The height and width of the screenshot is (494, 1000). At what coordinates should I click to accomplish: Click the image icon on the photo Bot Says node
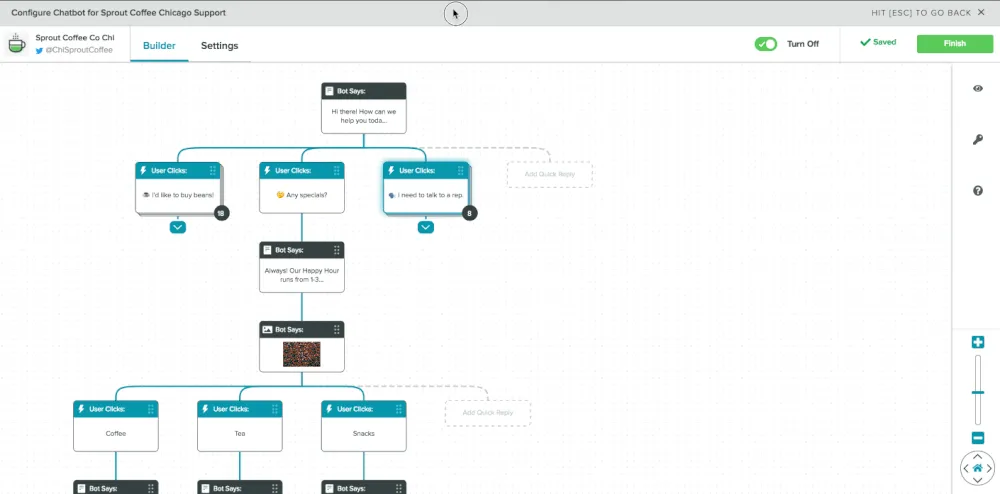[267, 330]
